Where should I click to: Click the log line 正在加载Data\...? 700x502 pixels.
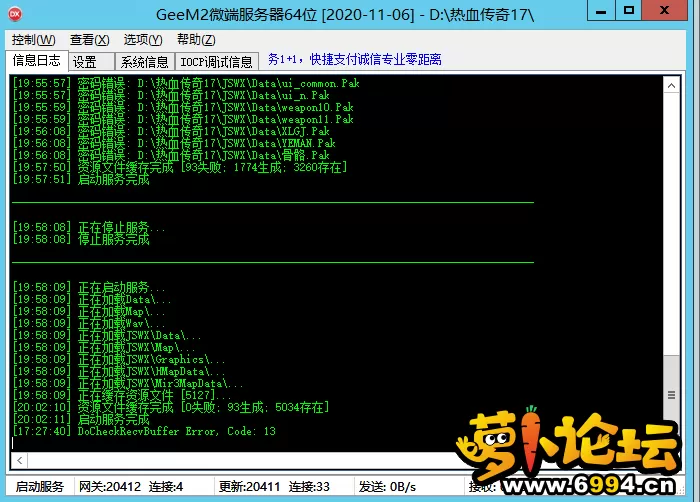click(92, 299)
